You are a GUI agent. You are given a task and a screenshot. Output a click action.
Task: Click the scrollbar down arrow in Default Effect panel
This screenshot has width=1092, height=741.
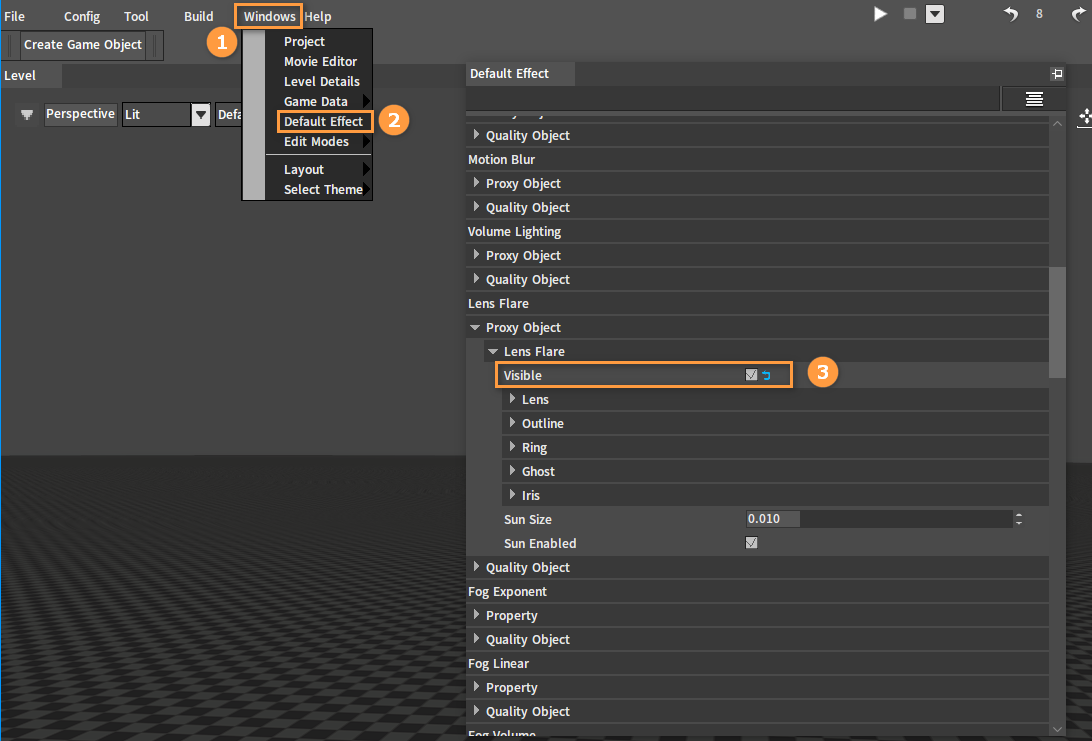[x=1057, y=728]
